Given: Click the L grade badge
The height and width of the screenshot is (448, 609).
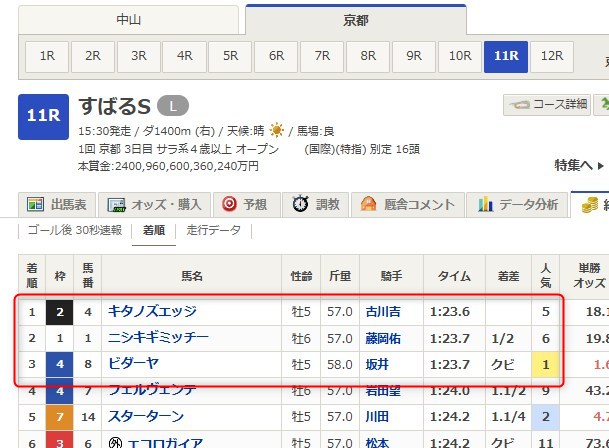Looking at the screenshot, I should pos(173,106).
